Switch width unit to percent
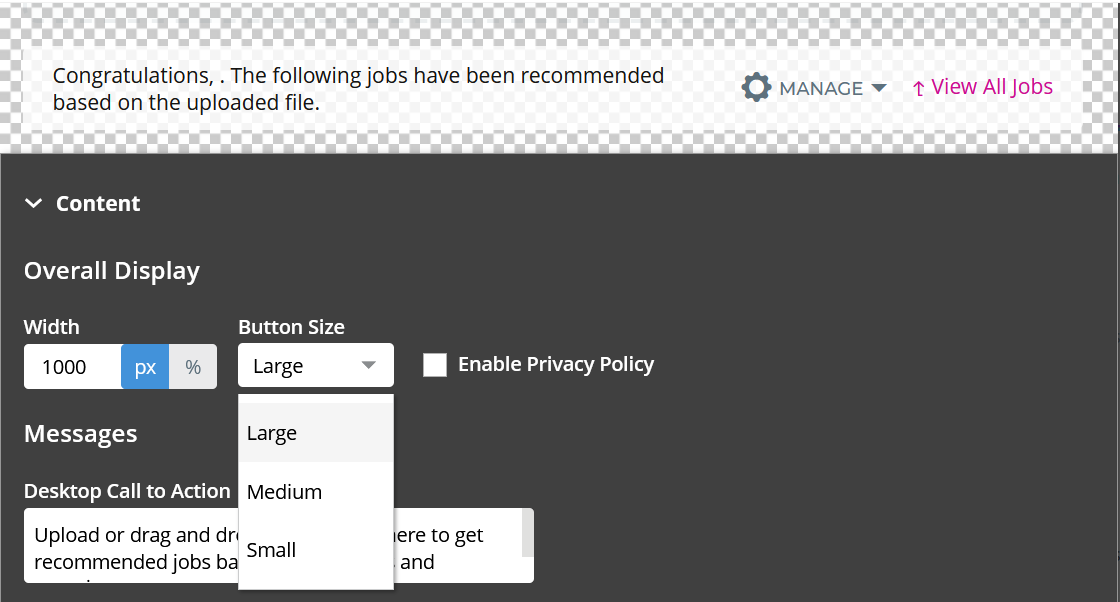This screenshot has height=602, width=1120. 193,366
